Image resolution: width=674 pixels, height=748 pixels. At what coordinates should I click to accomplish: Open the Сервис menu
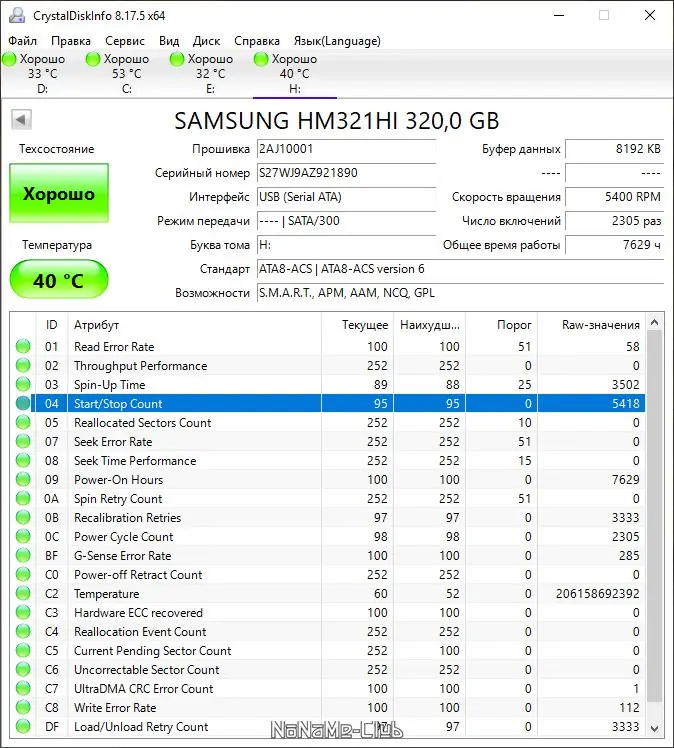125,41
